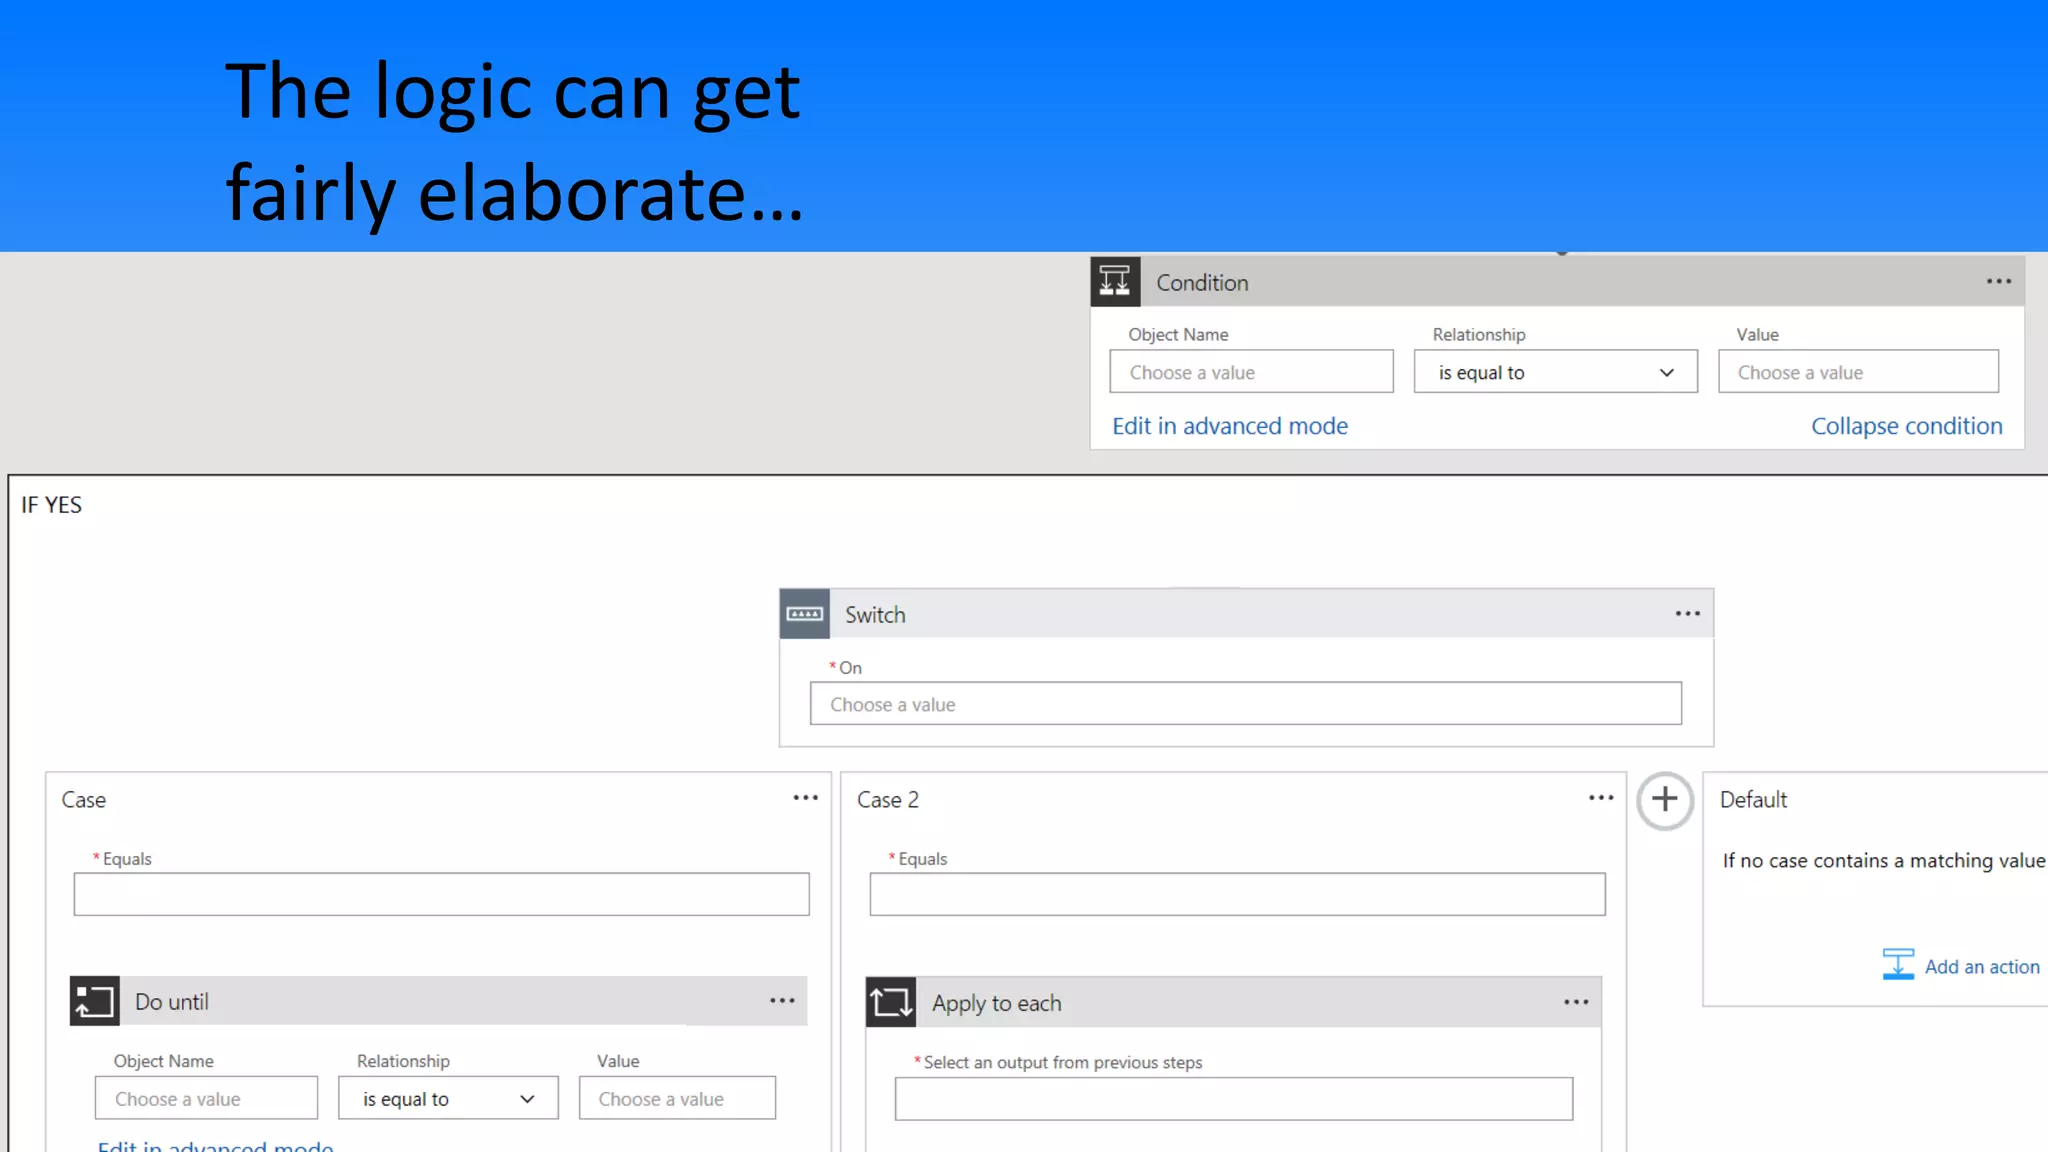This screenshot has height=1152, width=2048.
Task: Open the Case 2 ellipsis menu
Action: coord(1600,798)
